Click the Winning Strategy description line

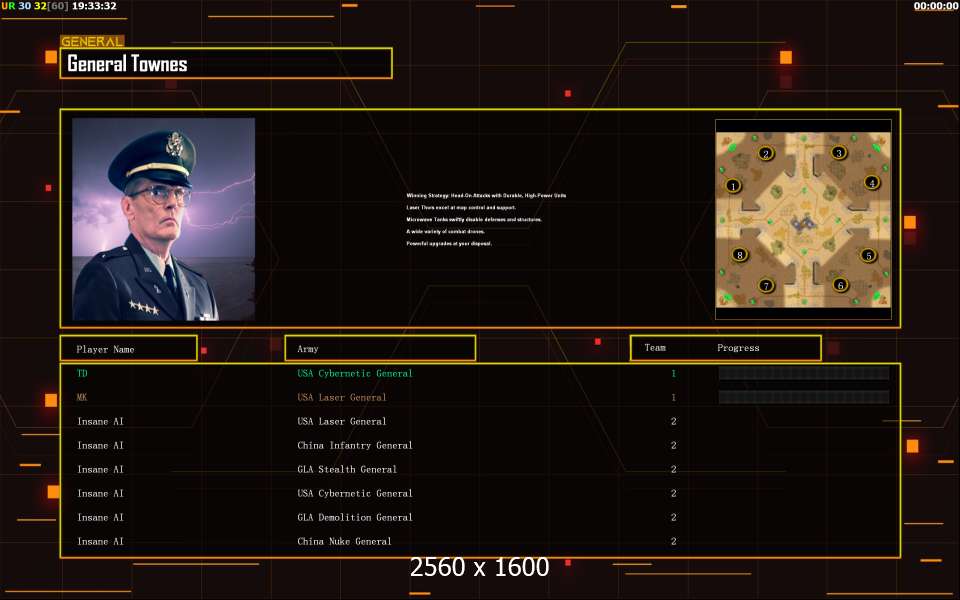486,195
